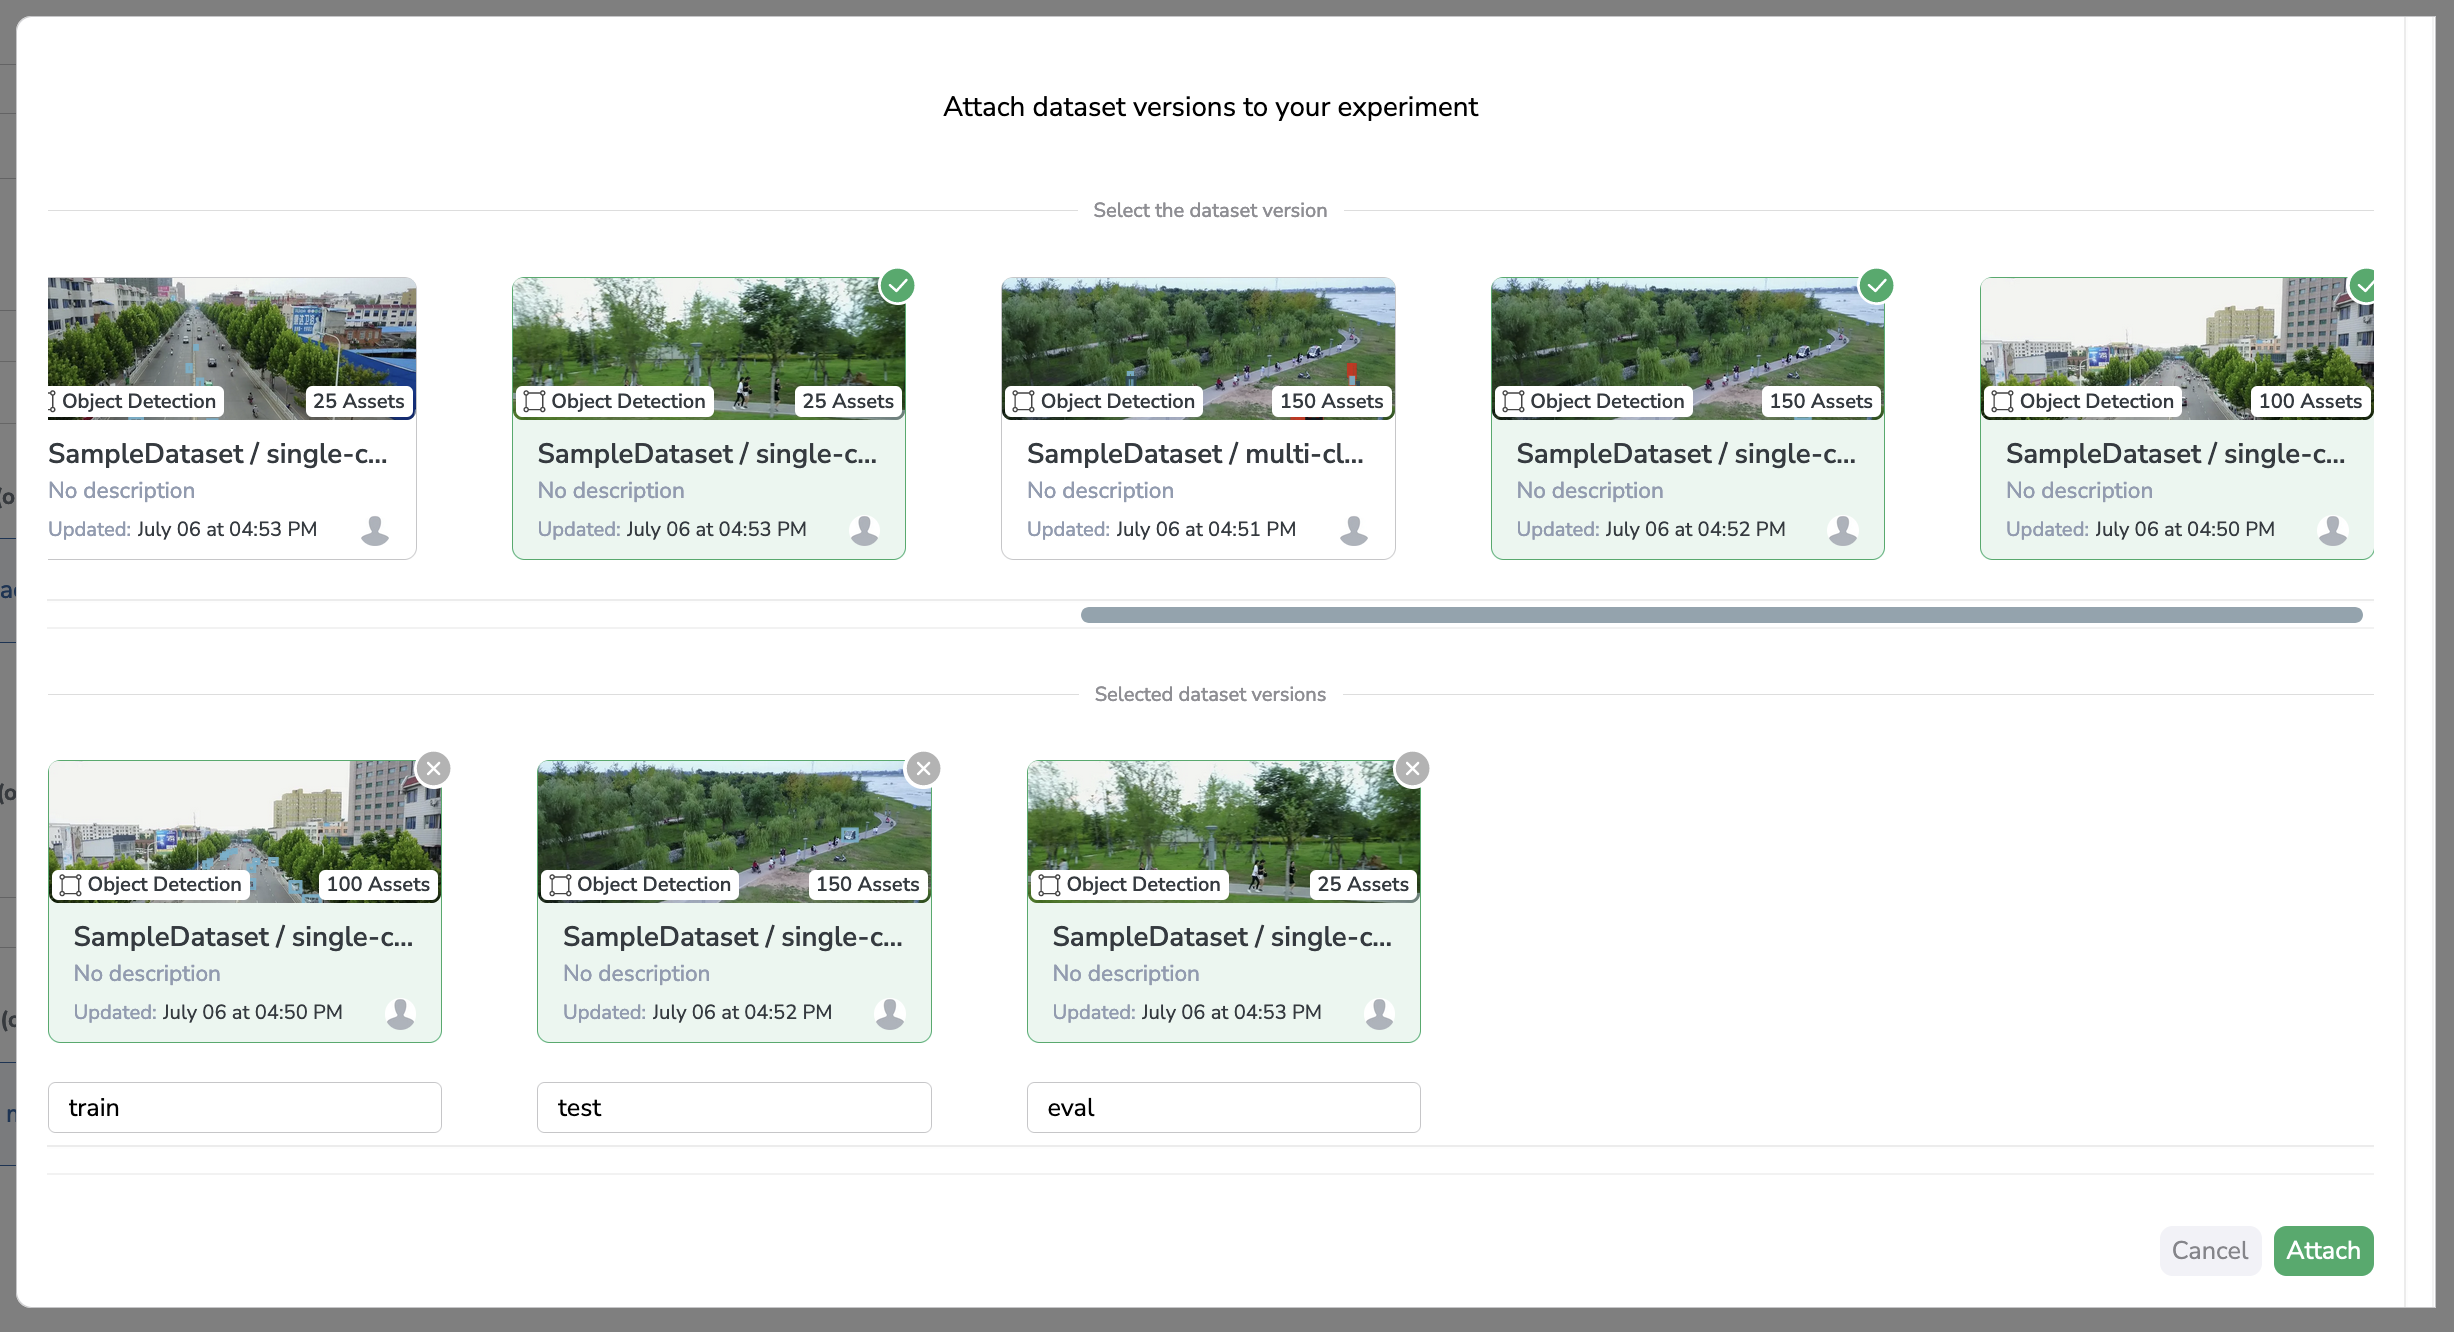Click the 'train' alias input field
This screenshot has width=2454, height=1332.
click(245, 1107)
